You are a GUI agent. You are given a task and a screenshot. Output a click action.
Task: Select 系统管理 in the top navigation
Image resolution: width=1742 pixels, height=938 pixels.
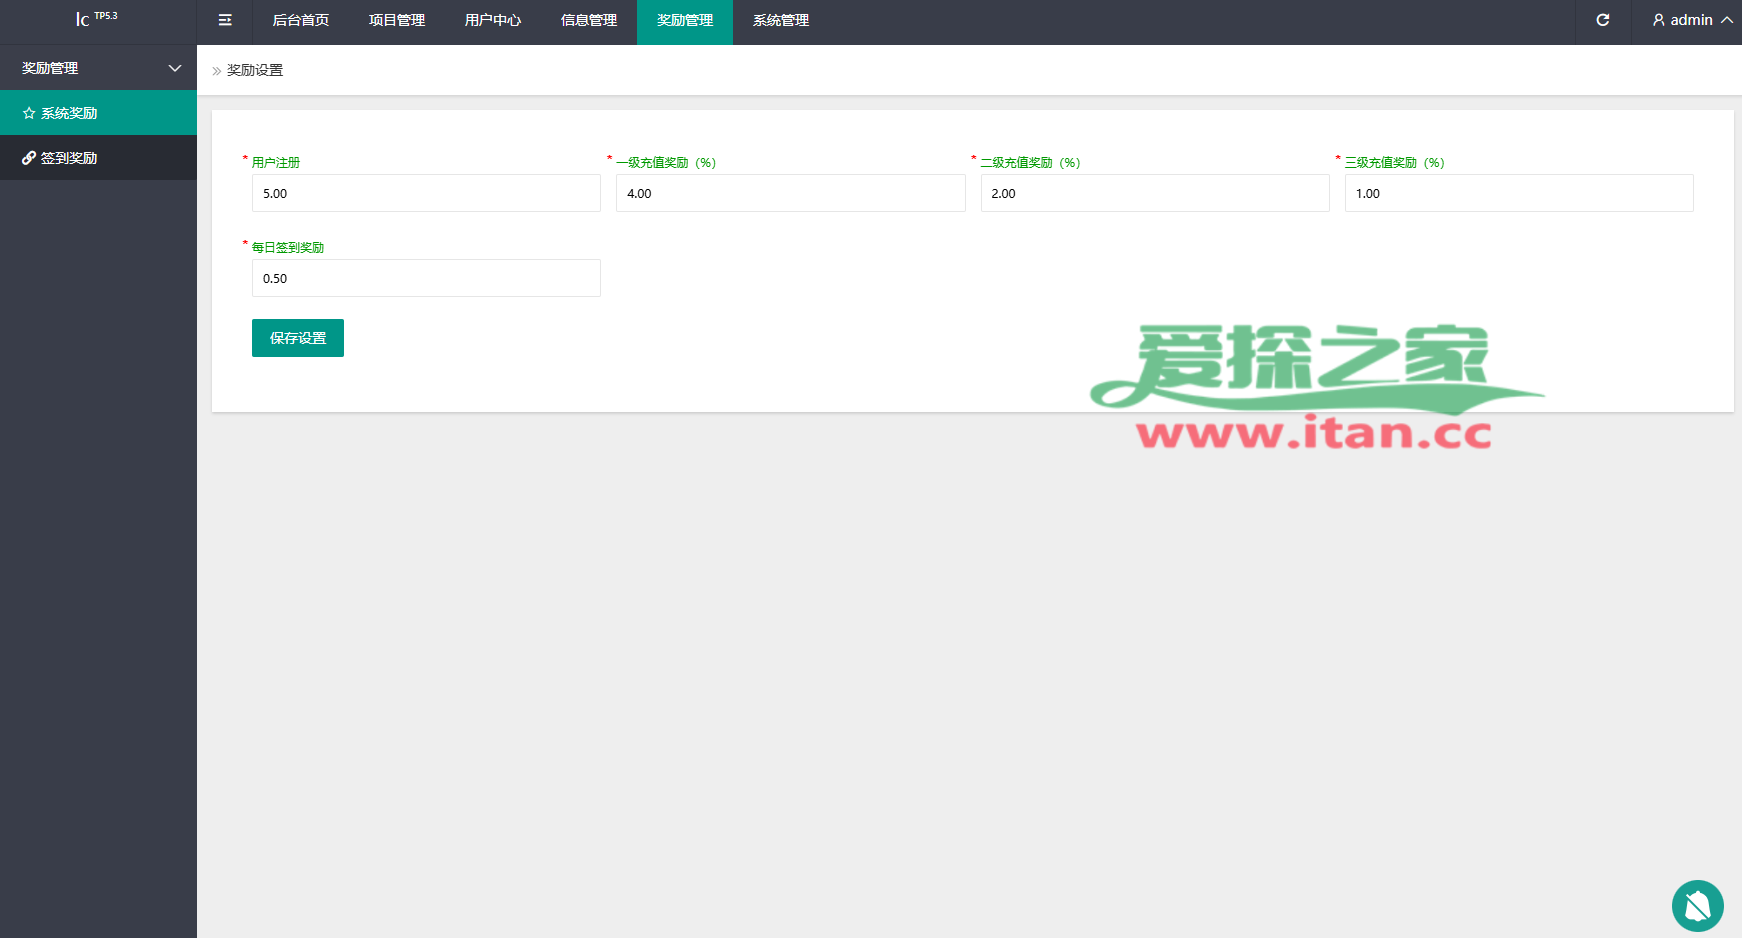coord(780,20)
